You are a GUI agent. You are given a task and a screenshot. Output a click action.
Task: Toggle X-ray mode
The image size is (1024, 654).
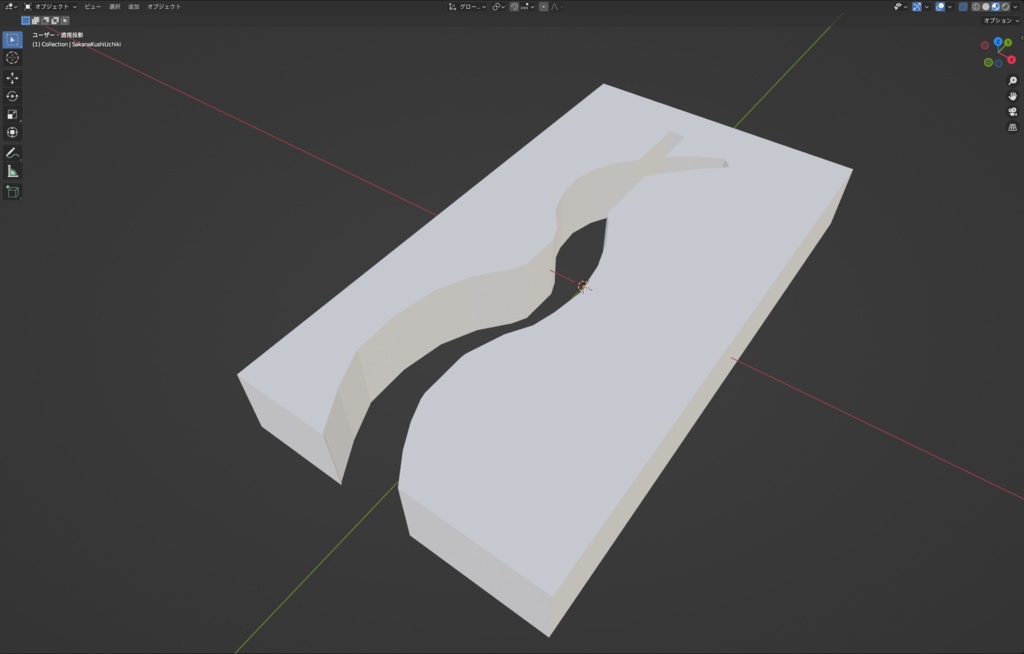tap(963, 7)
